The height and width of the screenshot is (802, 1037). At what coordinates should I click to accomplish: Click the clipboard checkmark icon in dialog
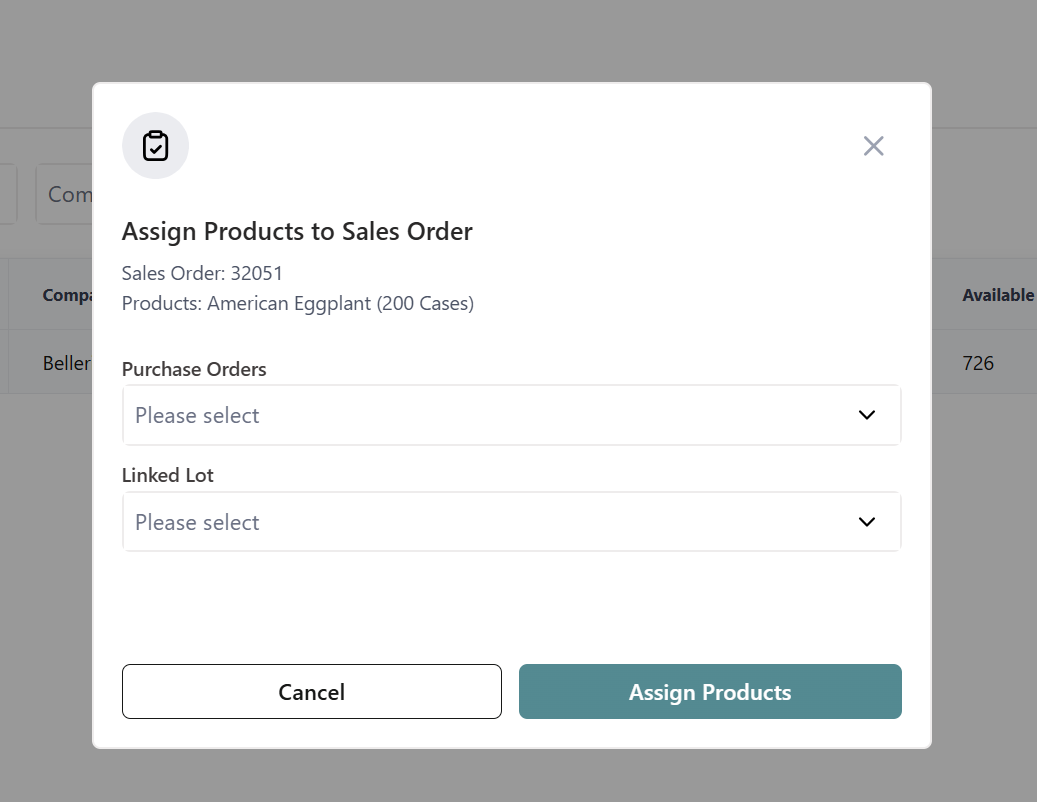click(155, 146)
